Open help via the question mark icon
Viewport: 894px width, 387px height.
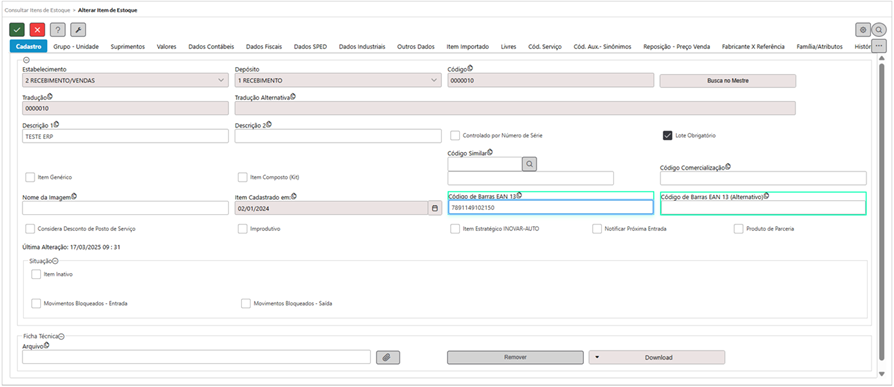coord(58,30)
